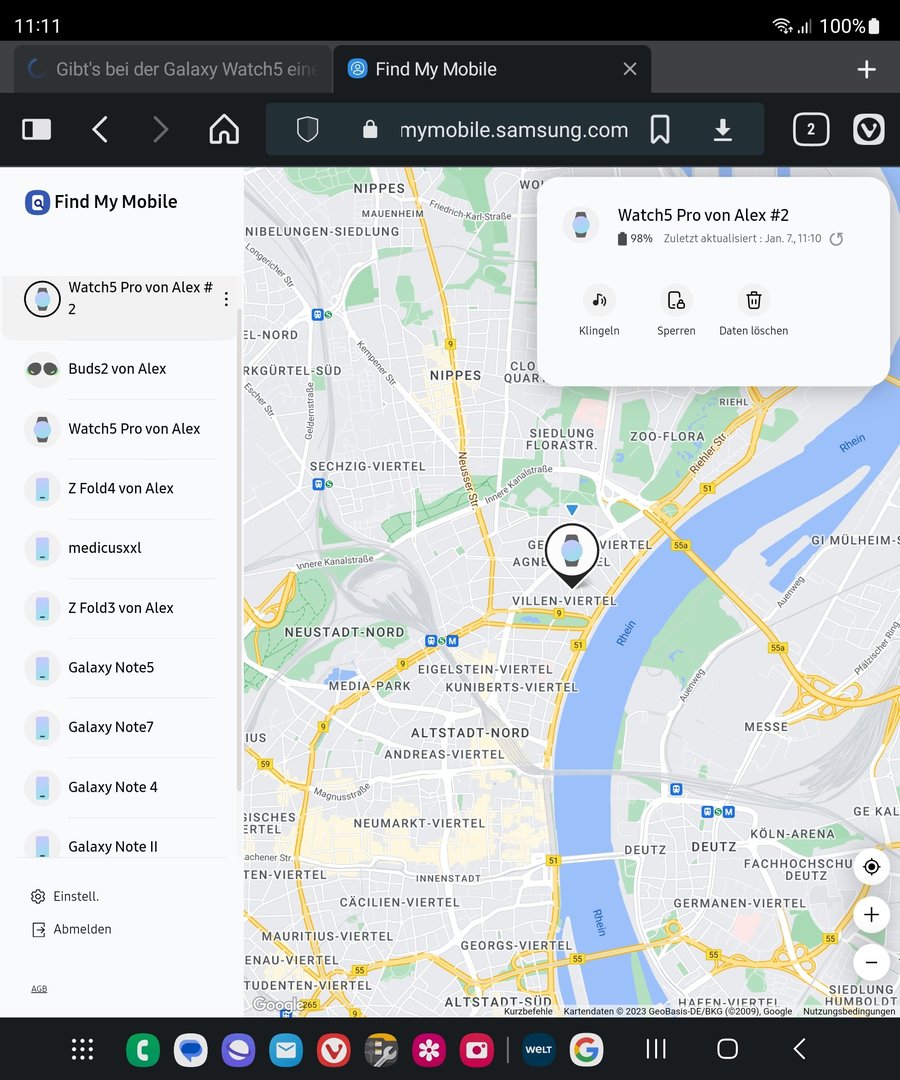Click the address bar URL field
Image resolution: width=900 pixels, height=1080 pixels.
pos(513,130)
